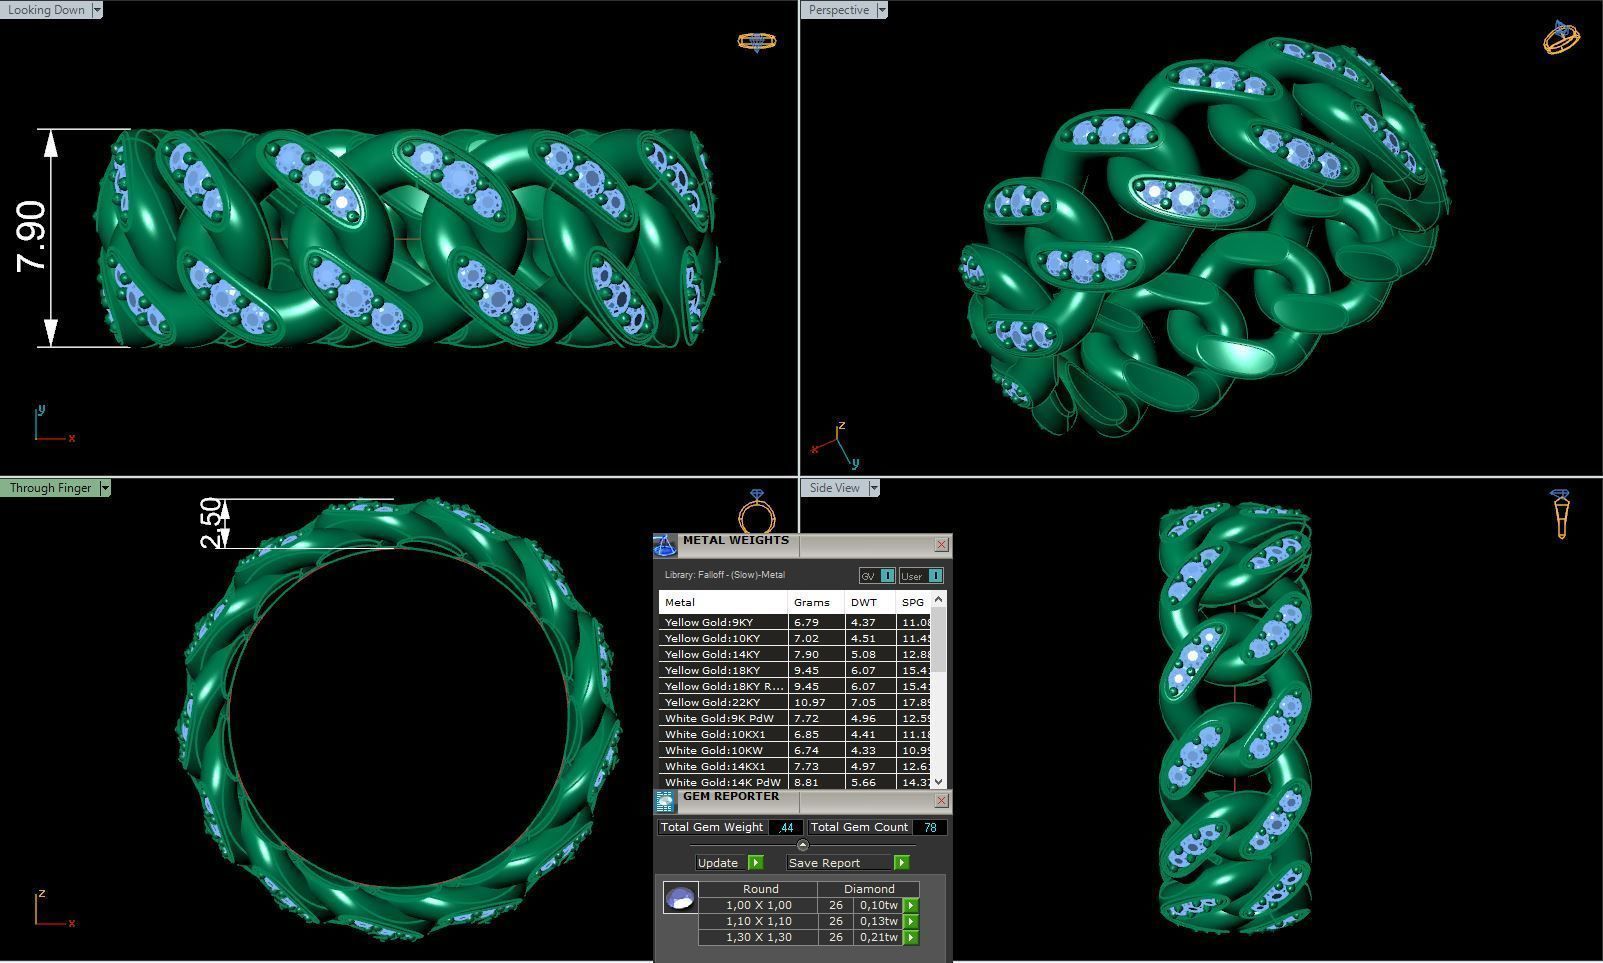Select the Perspective viewport tab

tap(838, 10)
